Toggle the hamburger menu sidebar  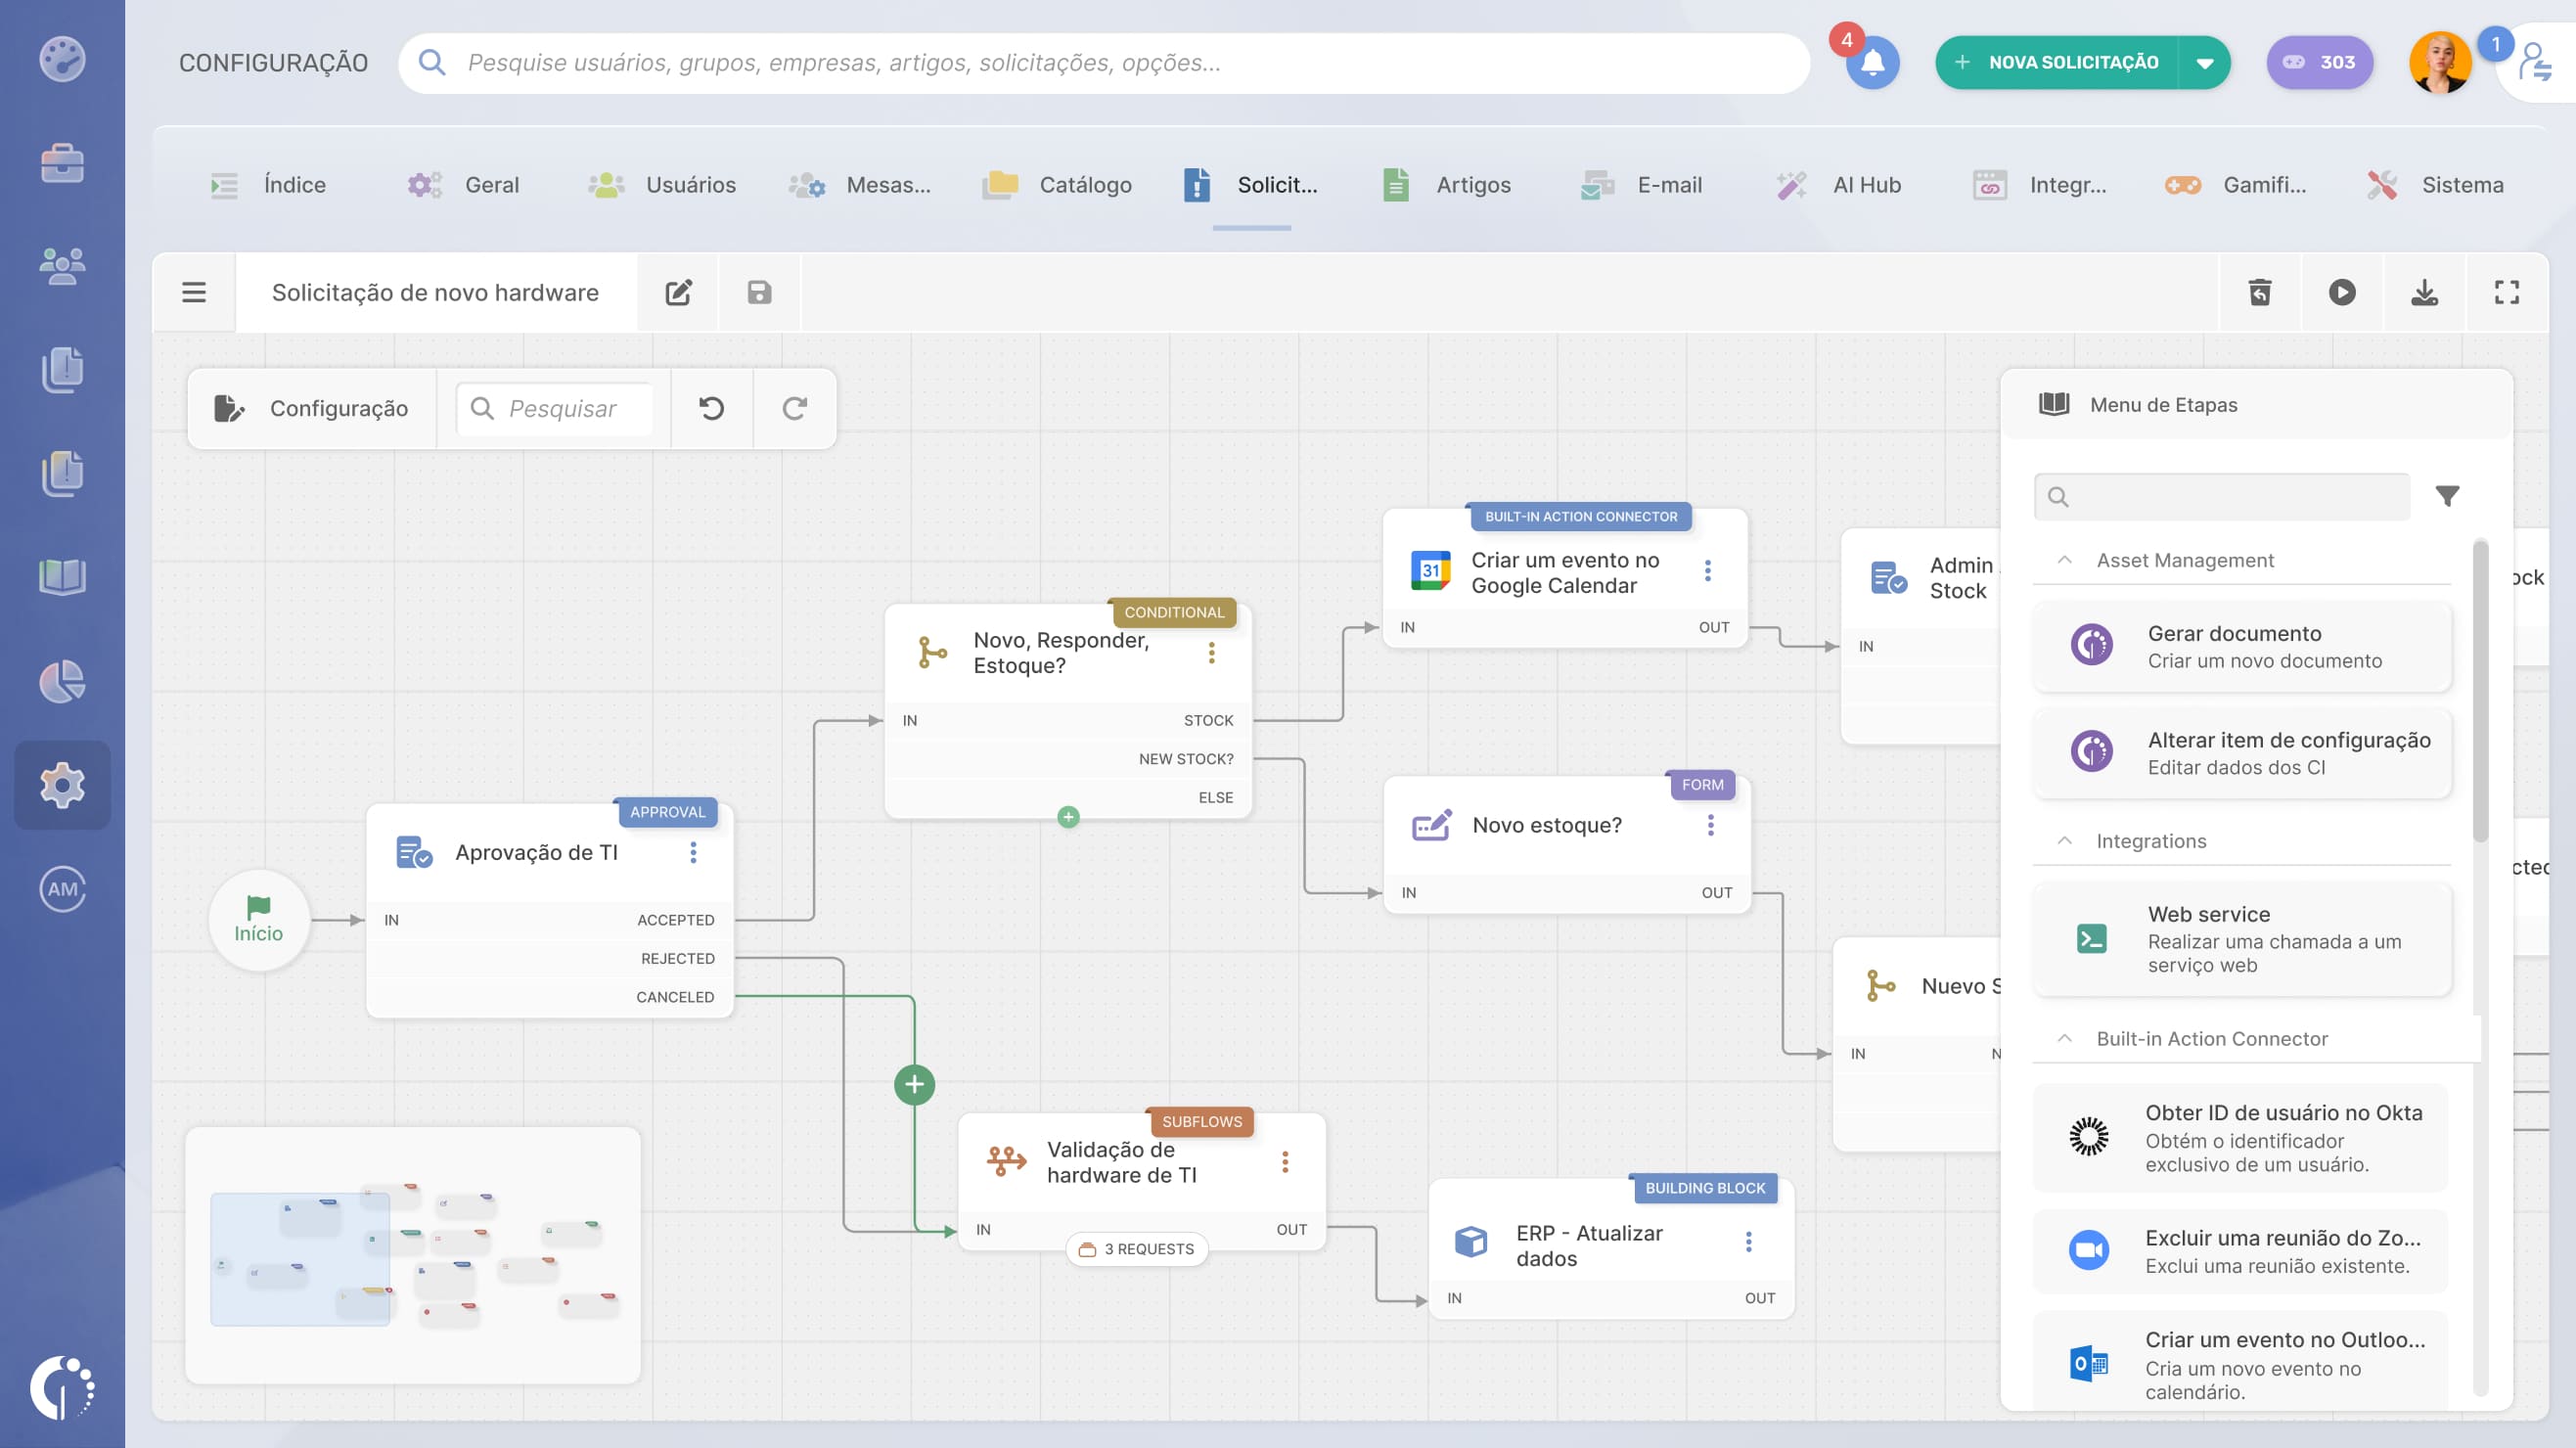(x=194, y=292)
